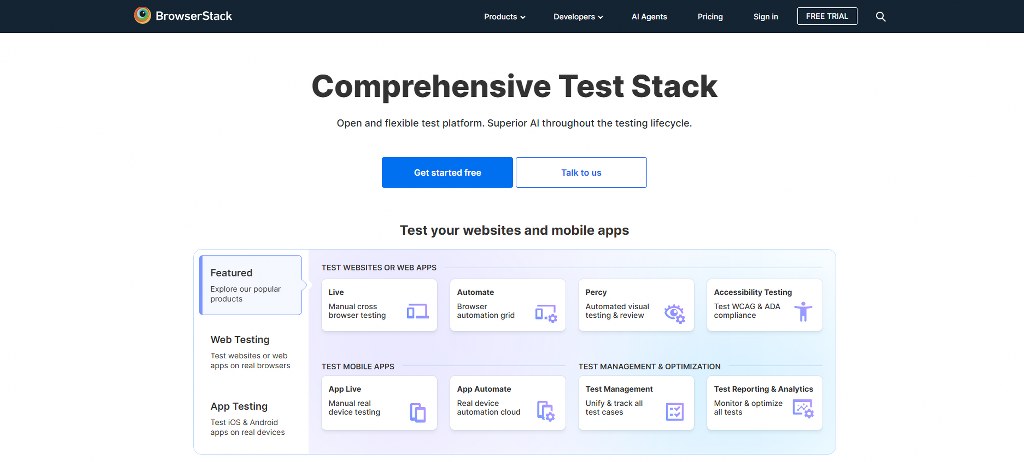
Task: Click the "TEST MOBILE APPS" label
Action: (x=358, y=367)
